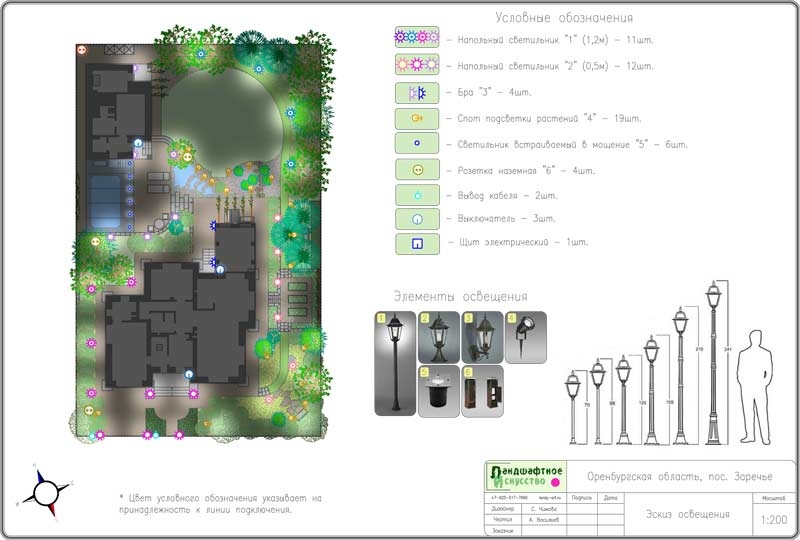Viewport: 800px width, 540px height.
Task: Click the red socket symbol at plan's top-left corner
Action: point(82,50)
